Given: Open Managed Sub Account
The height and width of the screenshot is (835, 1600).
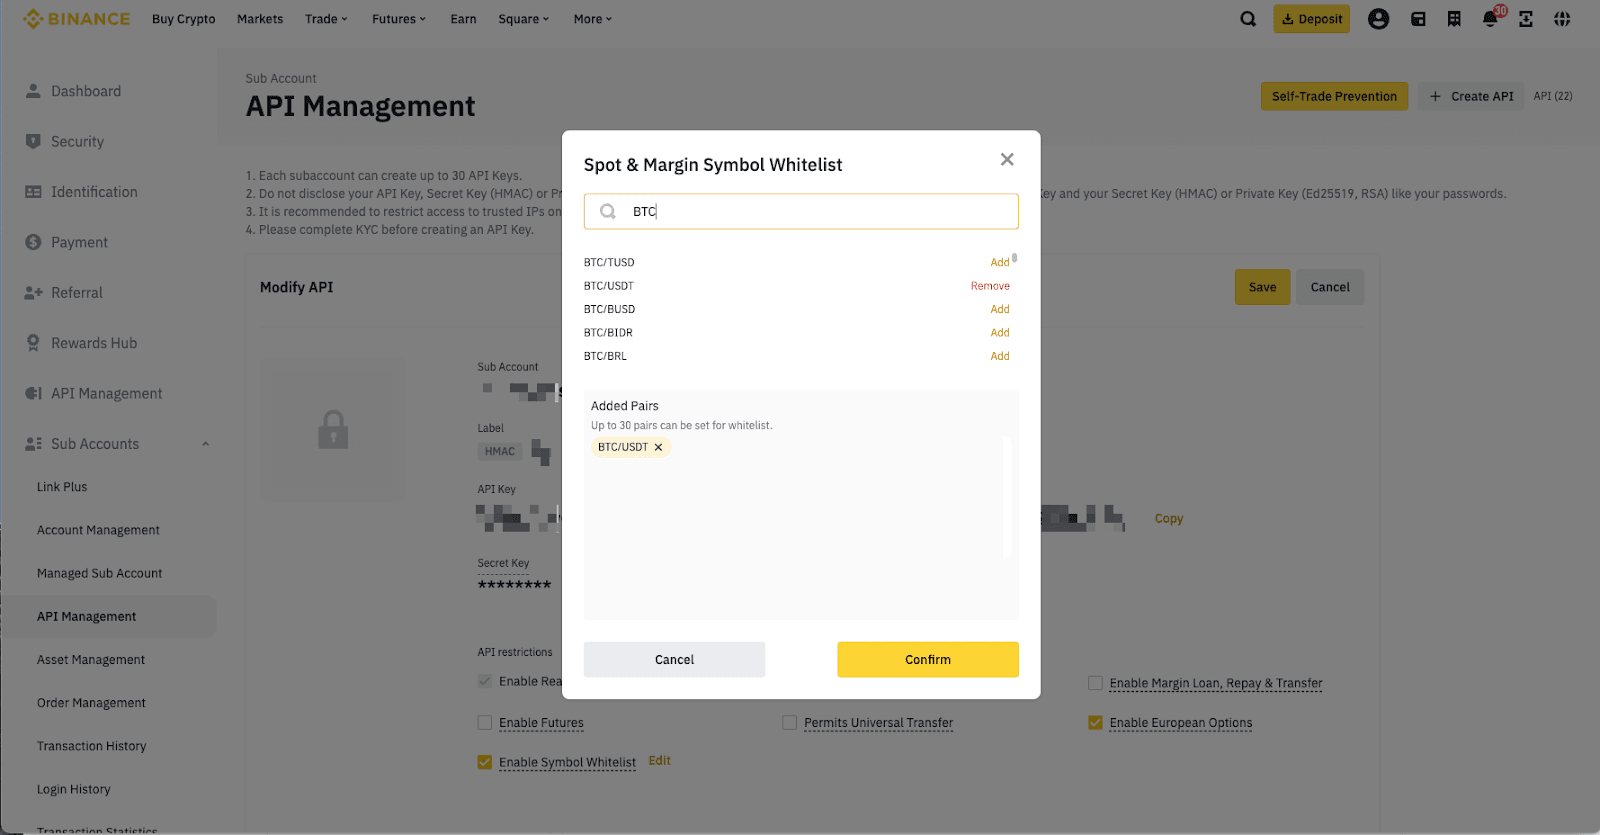Looking at the screenshot, I should 99,573.
